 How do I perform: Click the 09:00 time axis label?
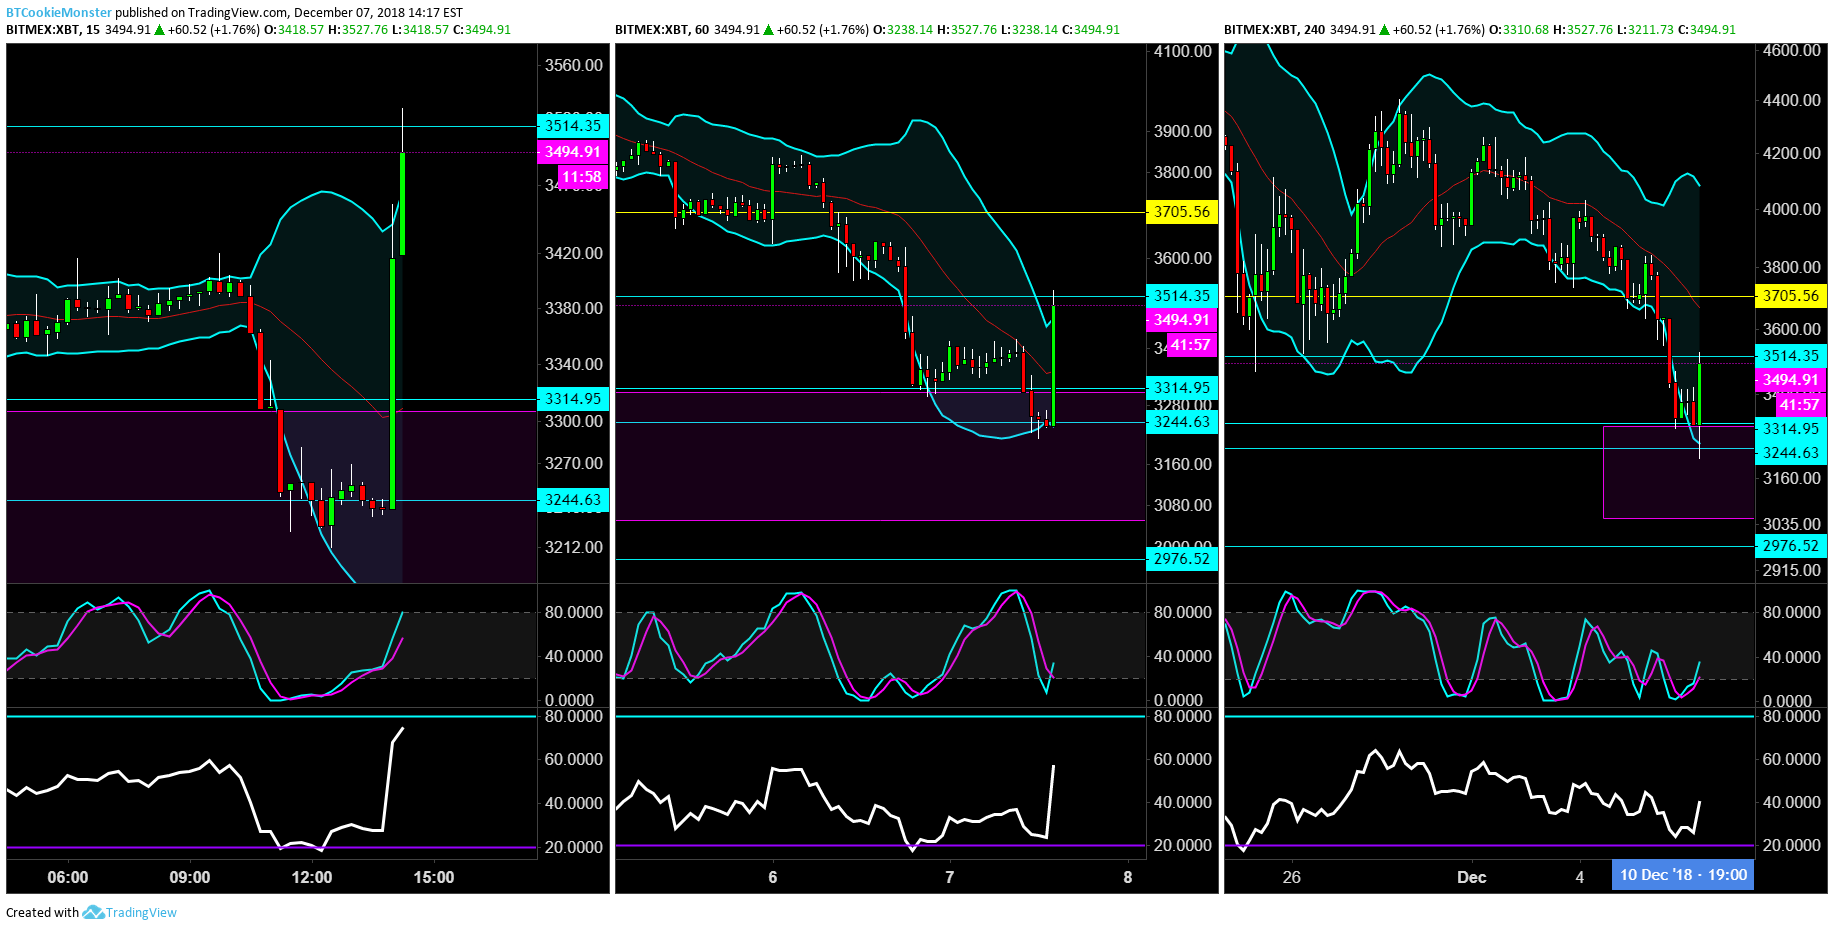[x=190, y=877]
